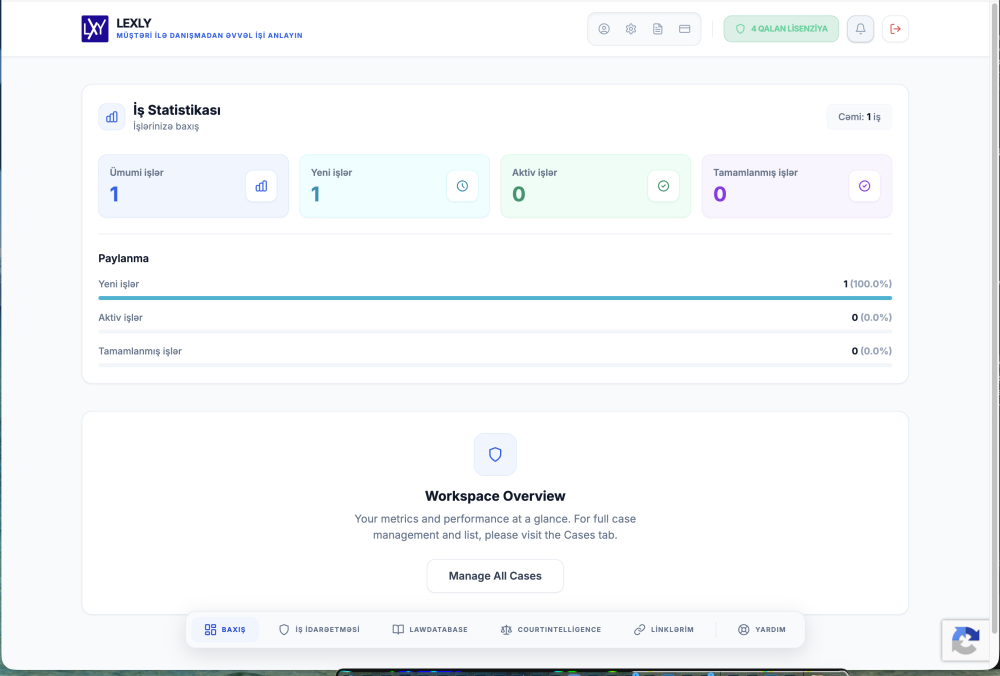Click the red logout icon
Screen dimensions: 1000x676
tap(895, 29)
